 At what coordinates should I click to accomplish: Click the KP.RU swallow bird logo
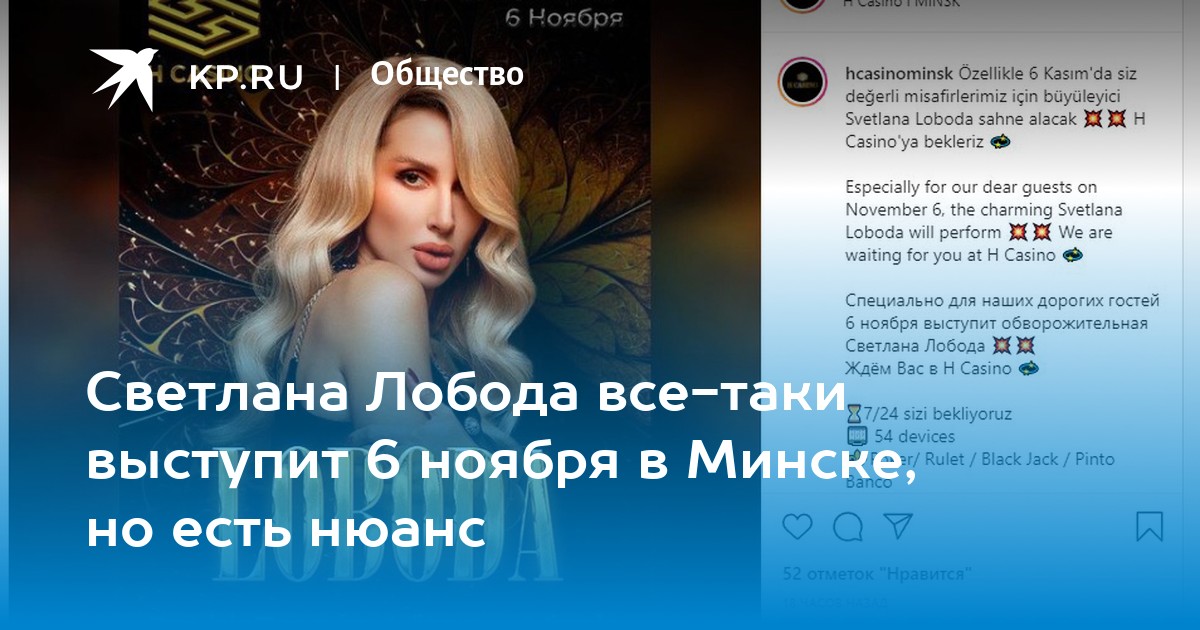tap(125, 78)
